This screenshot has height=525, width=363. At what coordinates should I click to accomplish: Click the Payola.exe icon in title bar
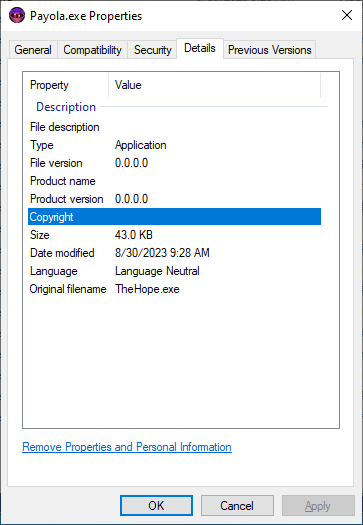pyautogui.click(x=17, y=16)
